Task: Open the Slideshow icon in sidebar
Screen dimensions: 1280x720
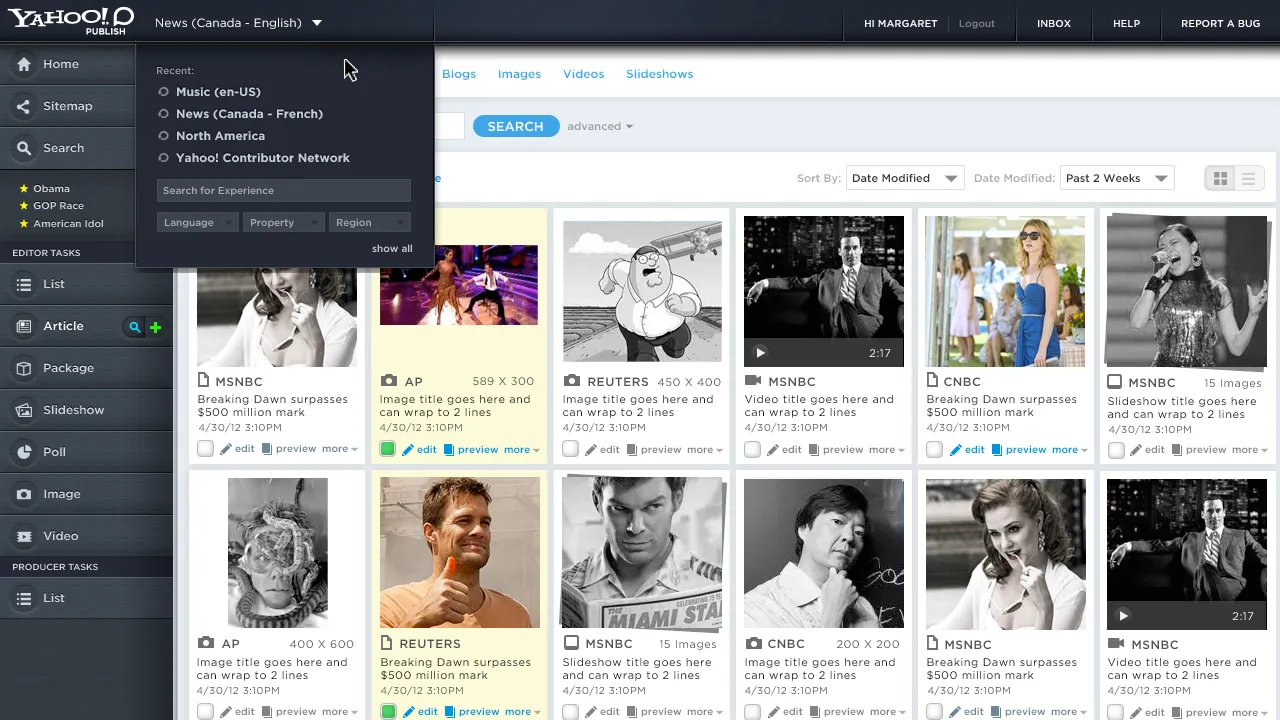Action: pyautogui.click(x=24, y=410)
